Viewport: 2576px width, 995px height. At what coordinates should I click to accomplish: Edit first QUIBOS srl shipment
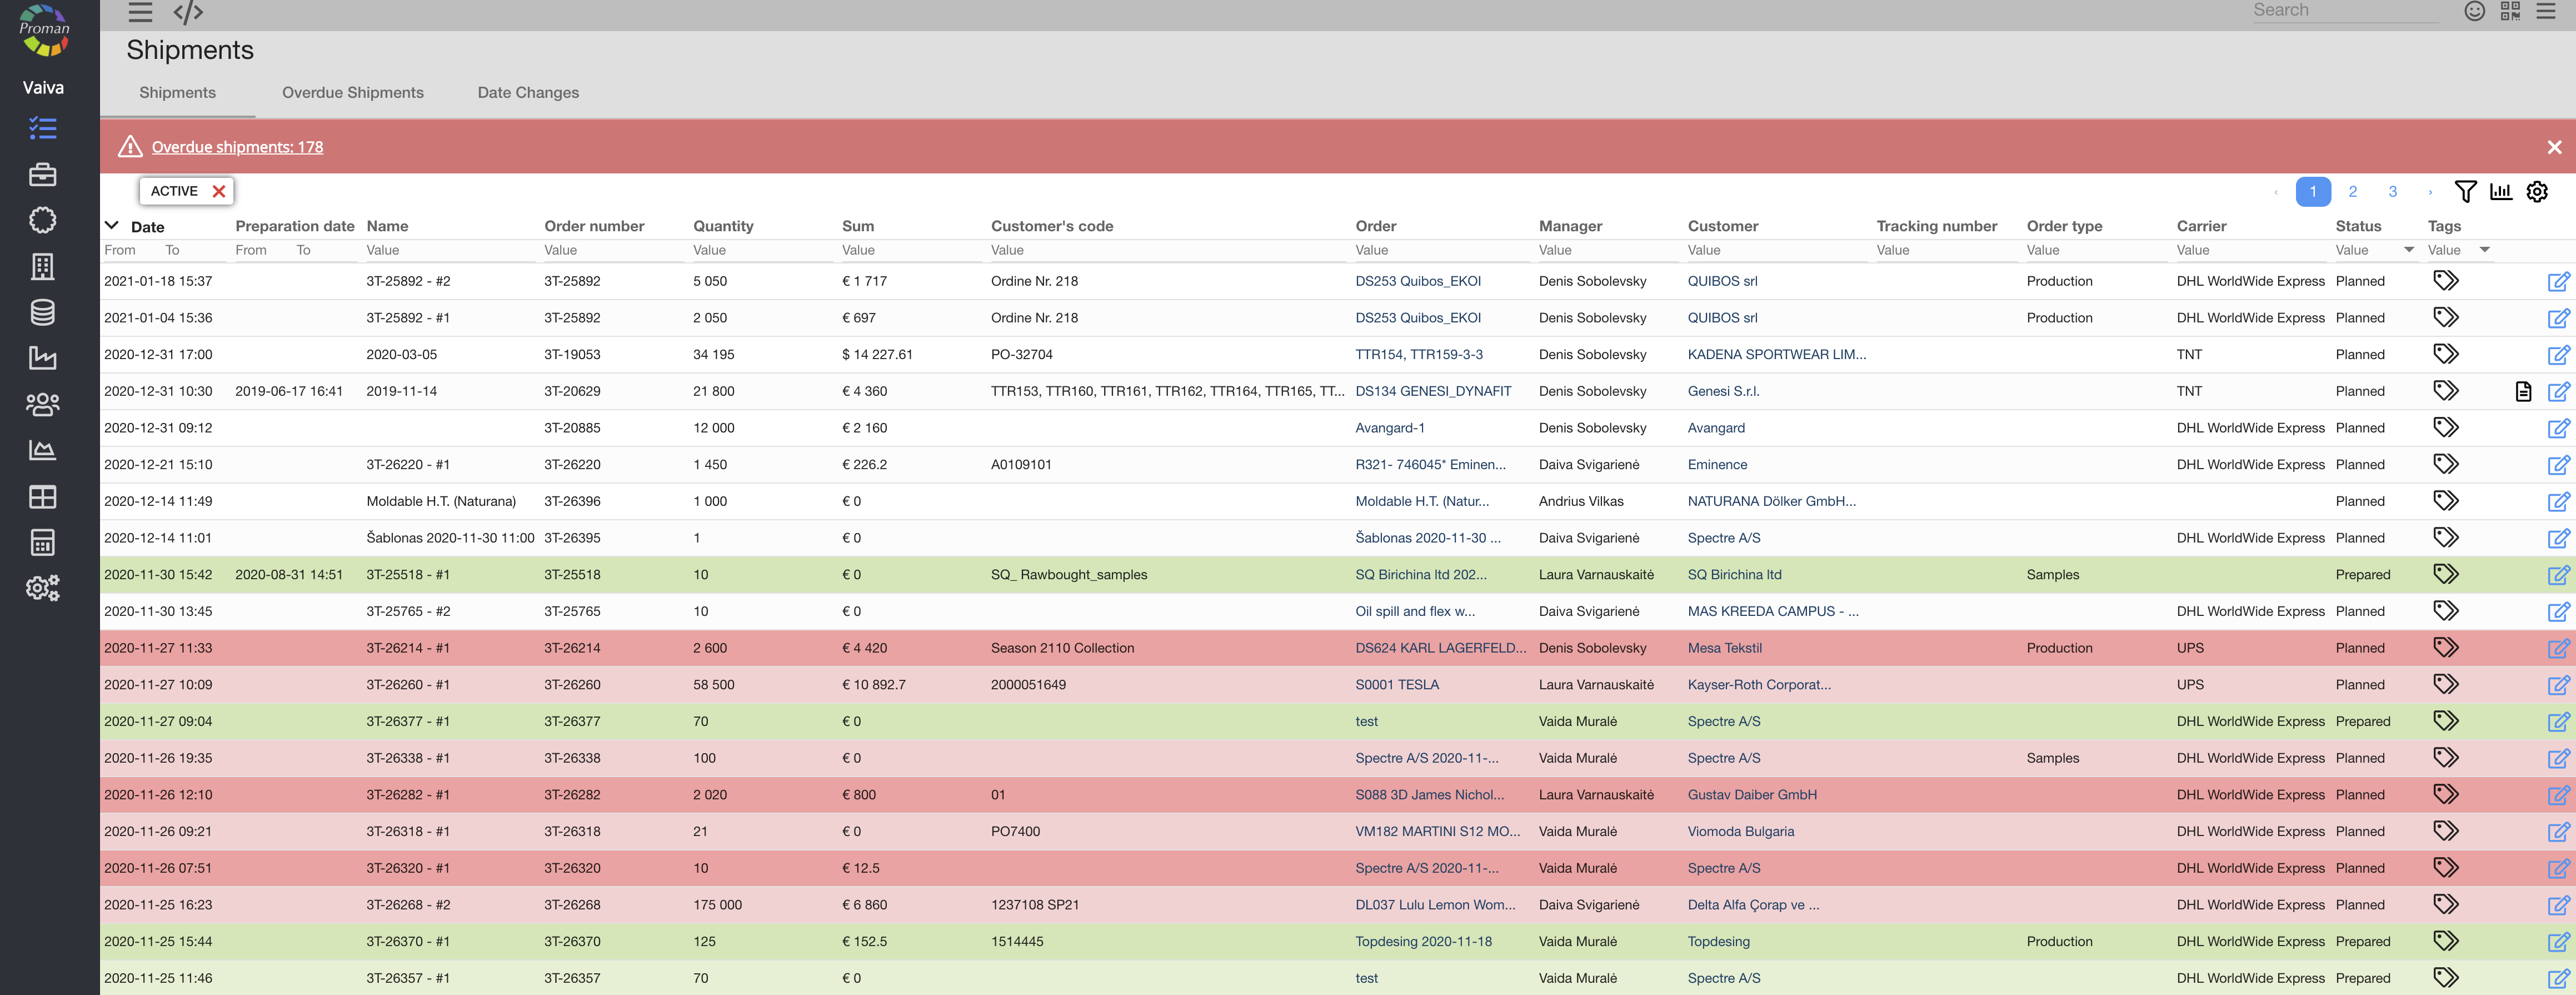point(2558,282)
